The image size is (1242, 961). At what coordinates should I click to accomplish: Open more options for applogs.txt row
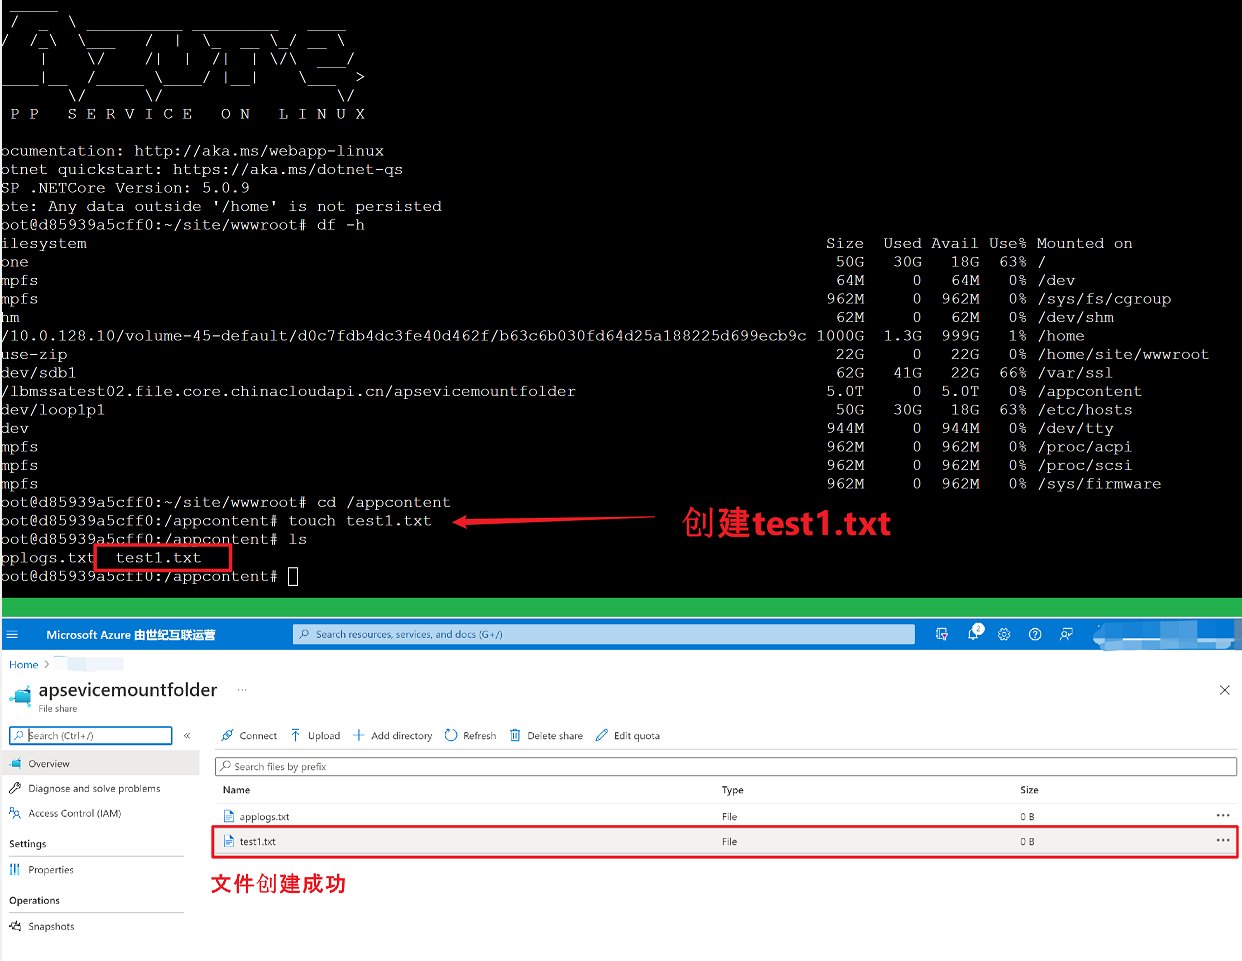click(x=1222, y=816)
